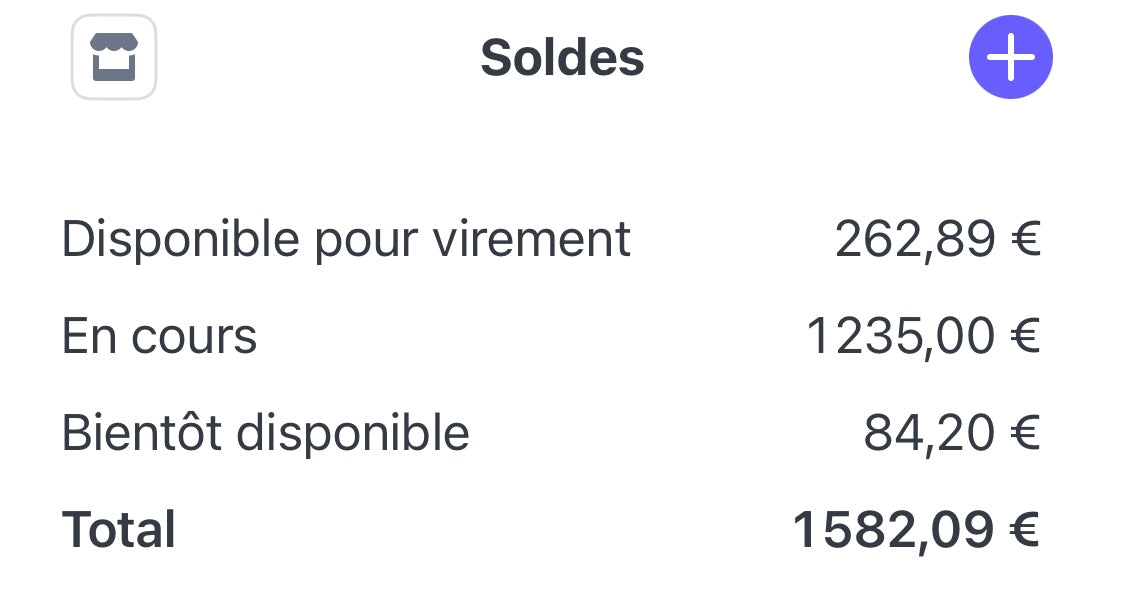The height and width of the screenshot is (605, 1124).
Task: Tap the word cours
Action: 194,337
